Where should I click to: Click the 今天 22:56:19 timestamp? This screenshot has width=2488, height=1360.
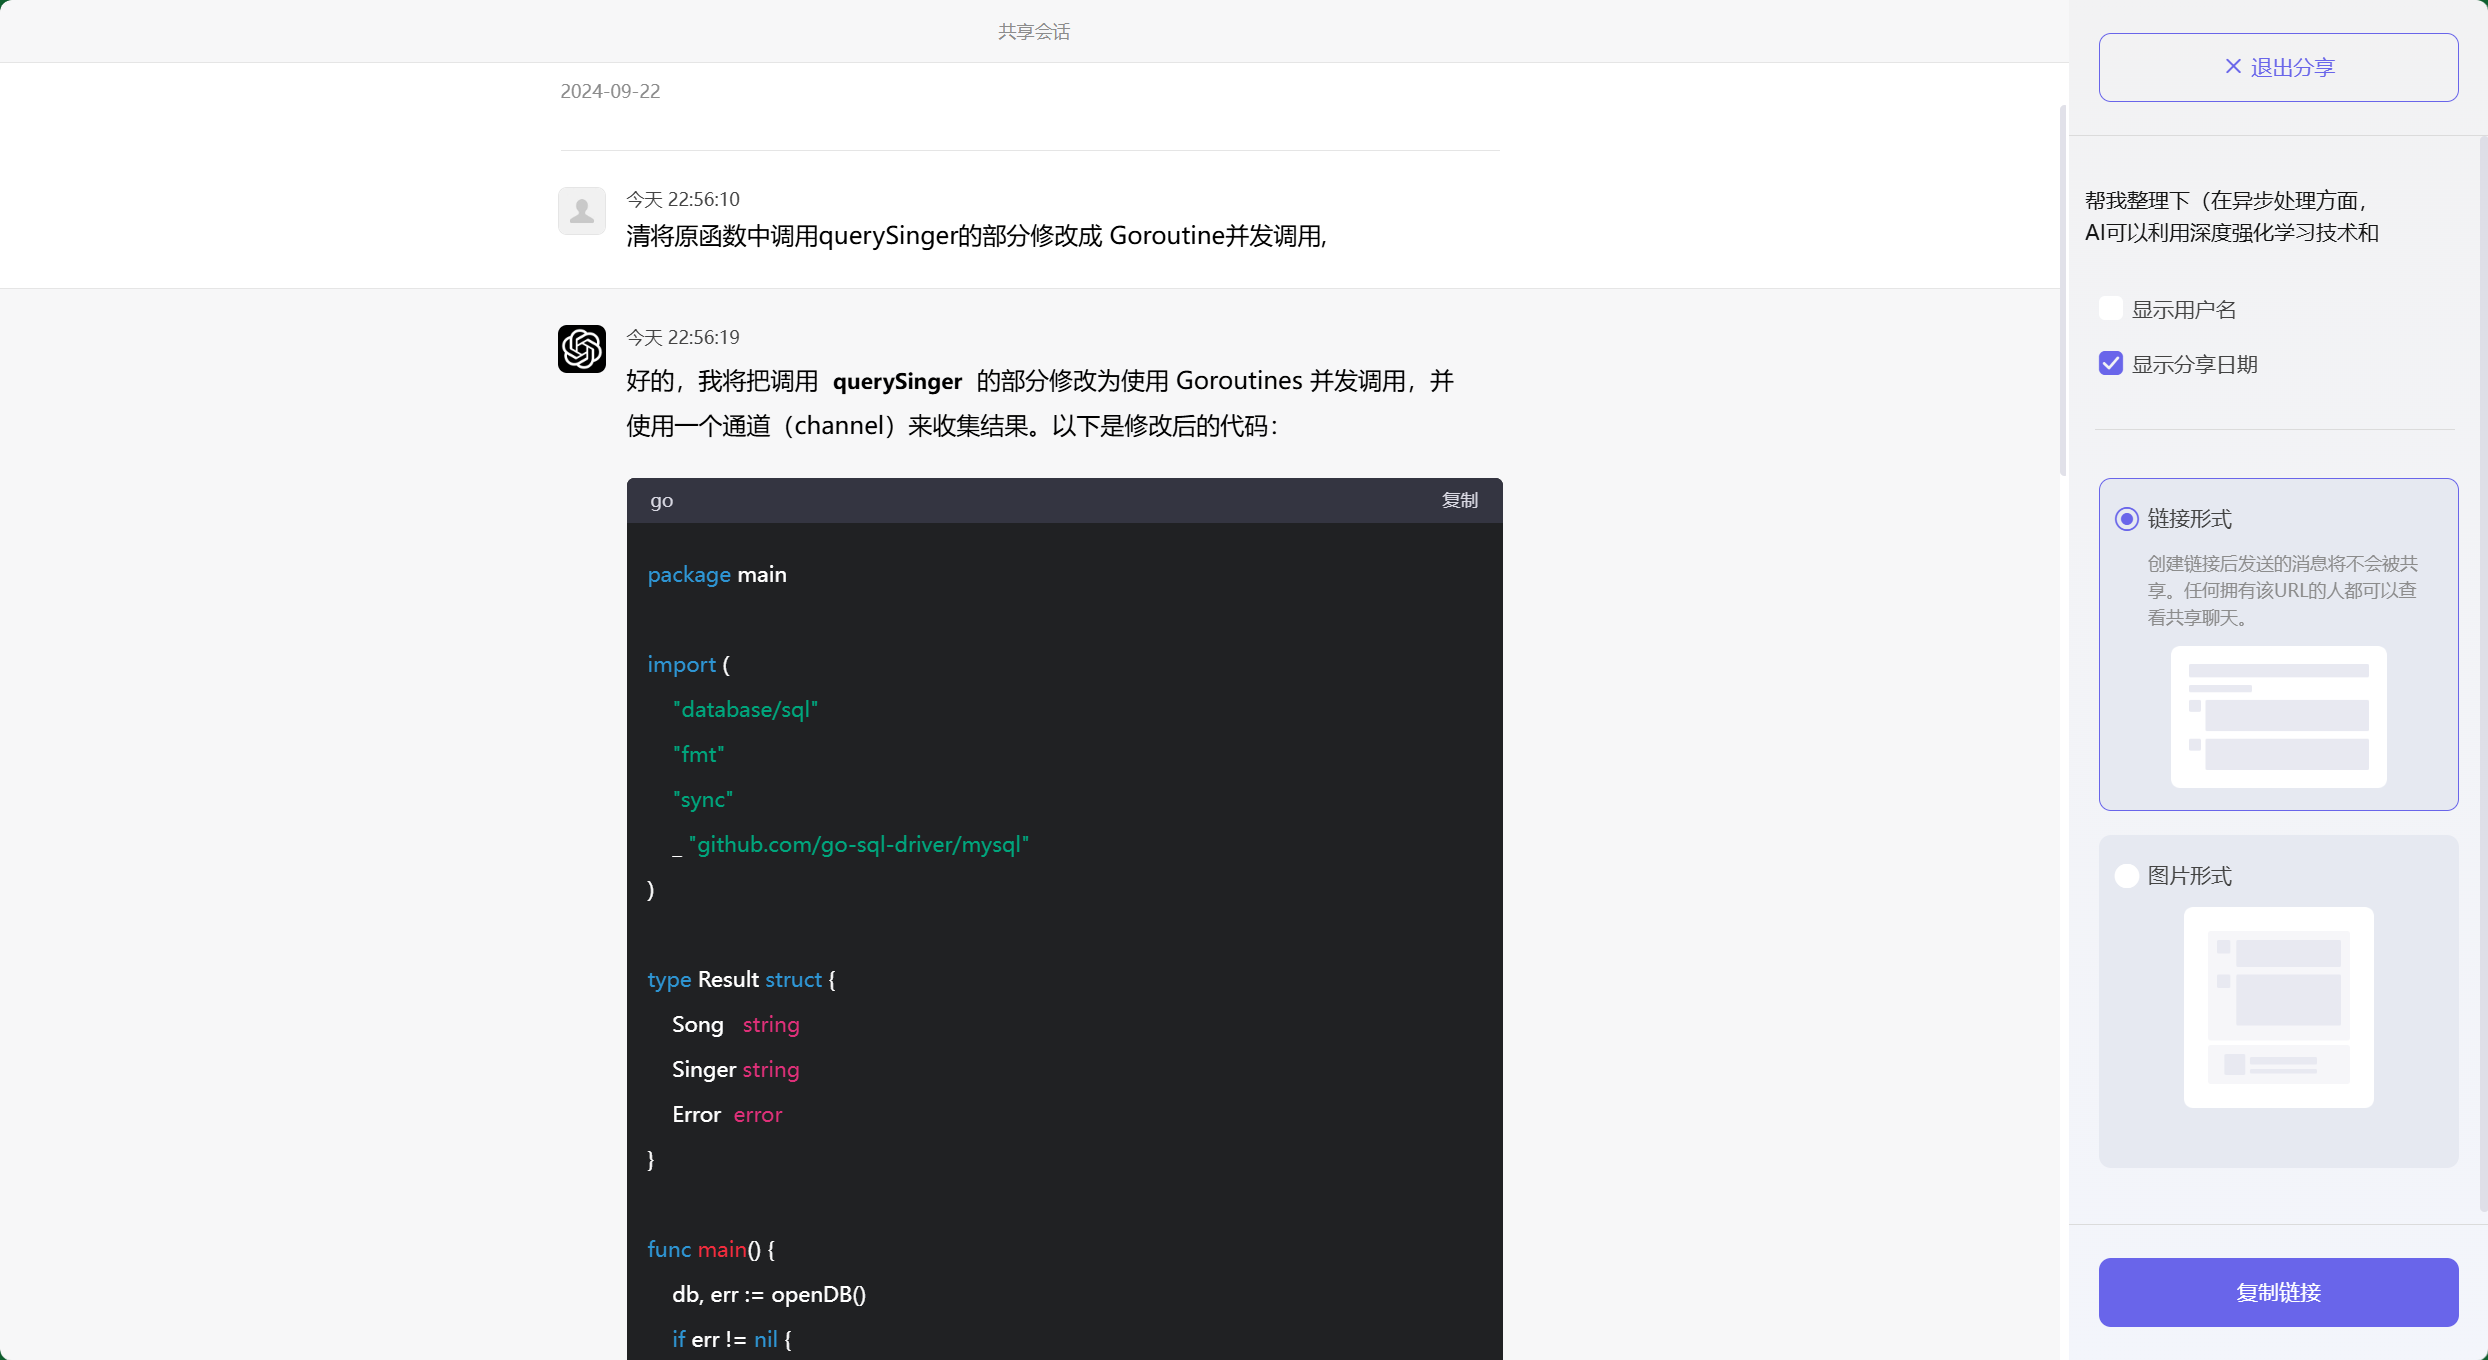[x=683, y=338]
